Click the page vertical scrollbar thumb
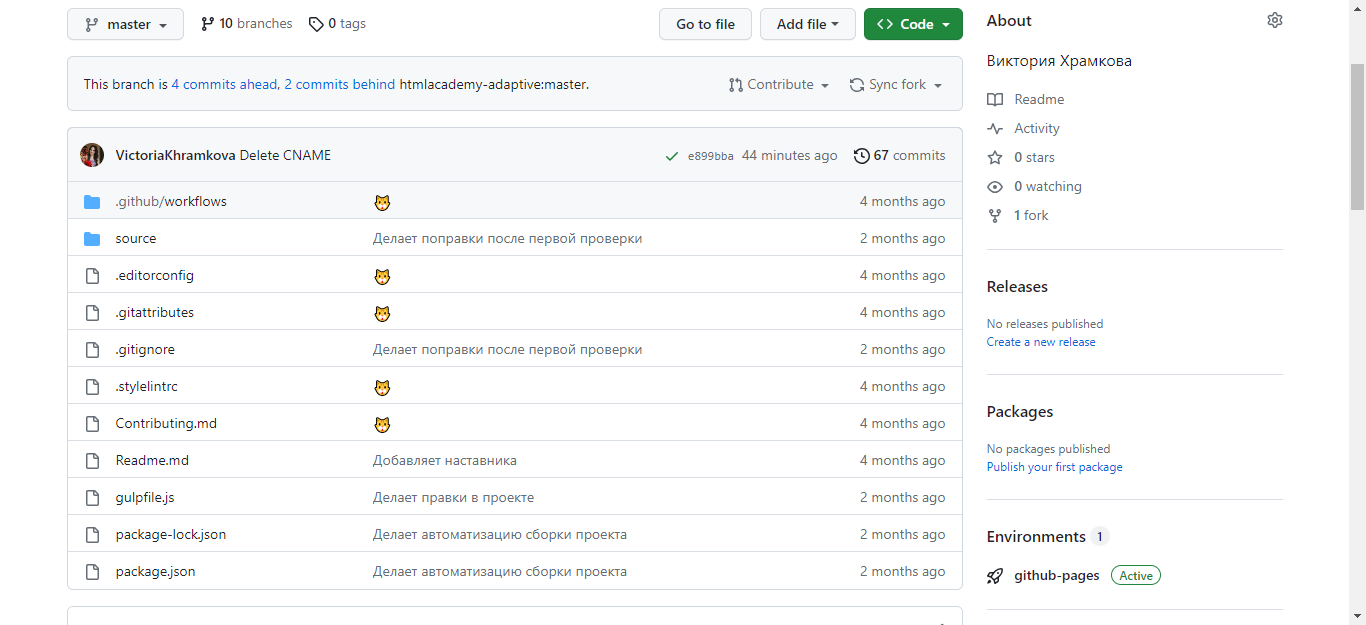1366x625 pixels. tap(1357, 136)
